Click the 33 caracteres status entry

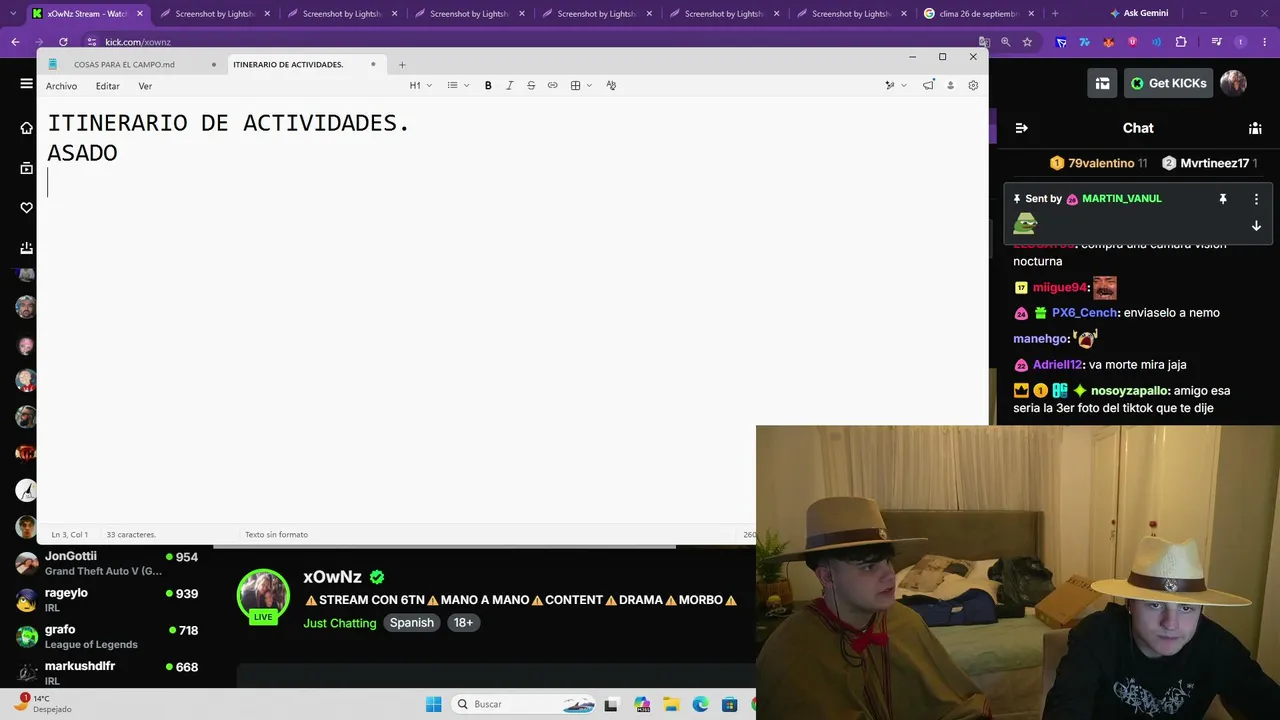click(131, 535)
